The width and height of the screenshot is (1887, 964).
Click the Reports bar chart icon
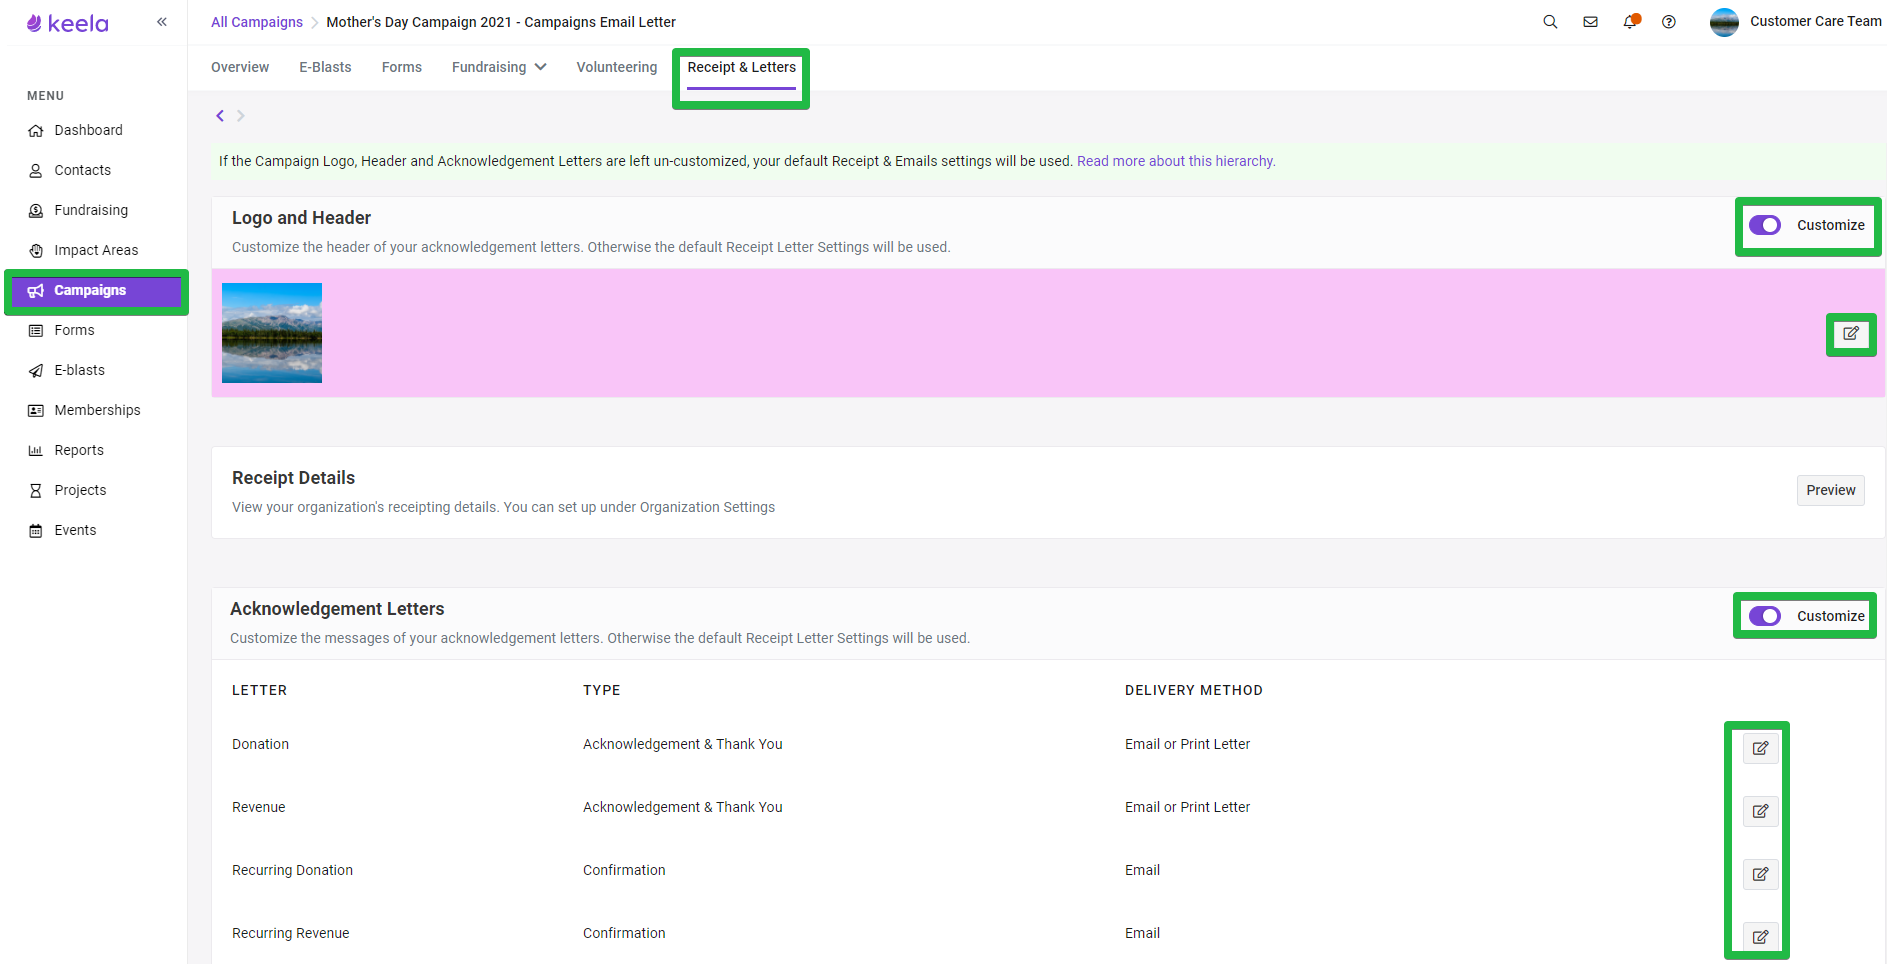click(36, 450)
